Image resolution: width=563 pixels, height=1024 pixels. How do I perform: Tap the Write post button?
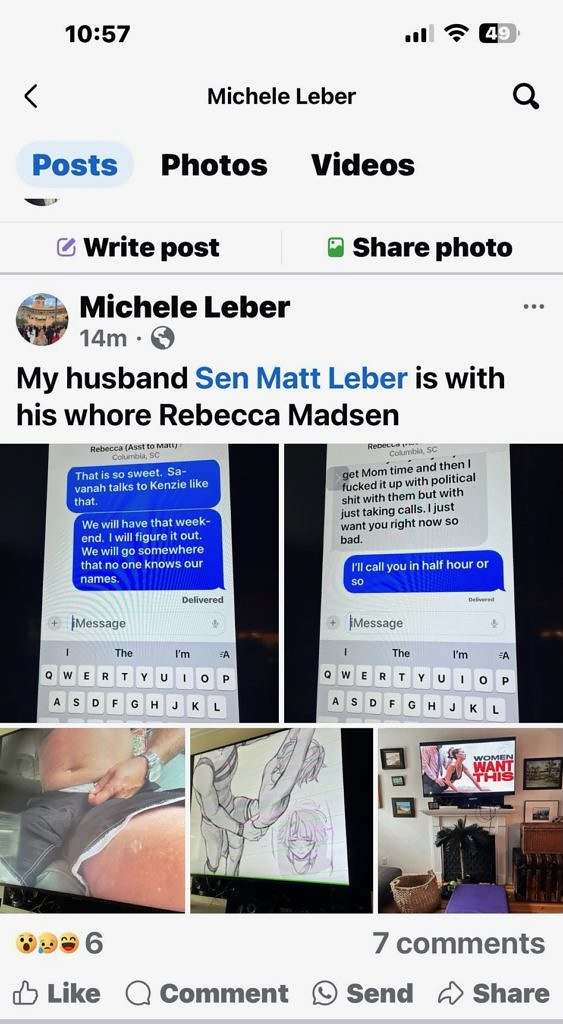coord(138,248)
